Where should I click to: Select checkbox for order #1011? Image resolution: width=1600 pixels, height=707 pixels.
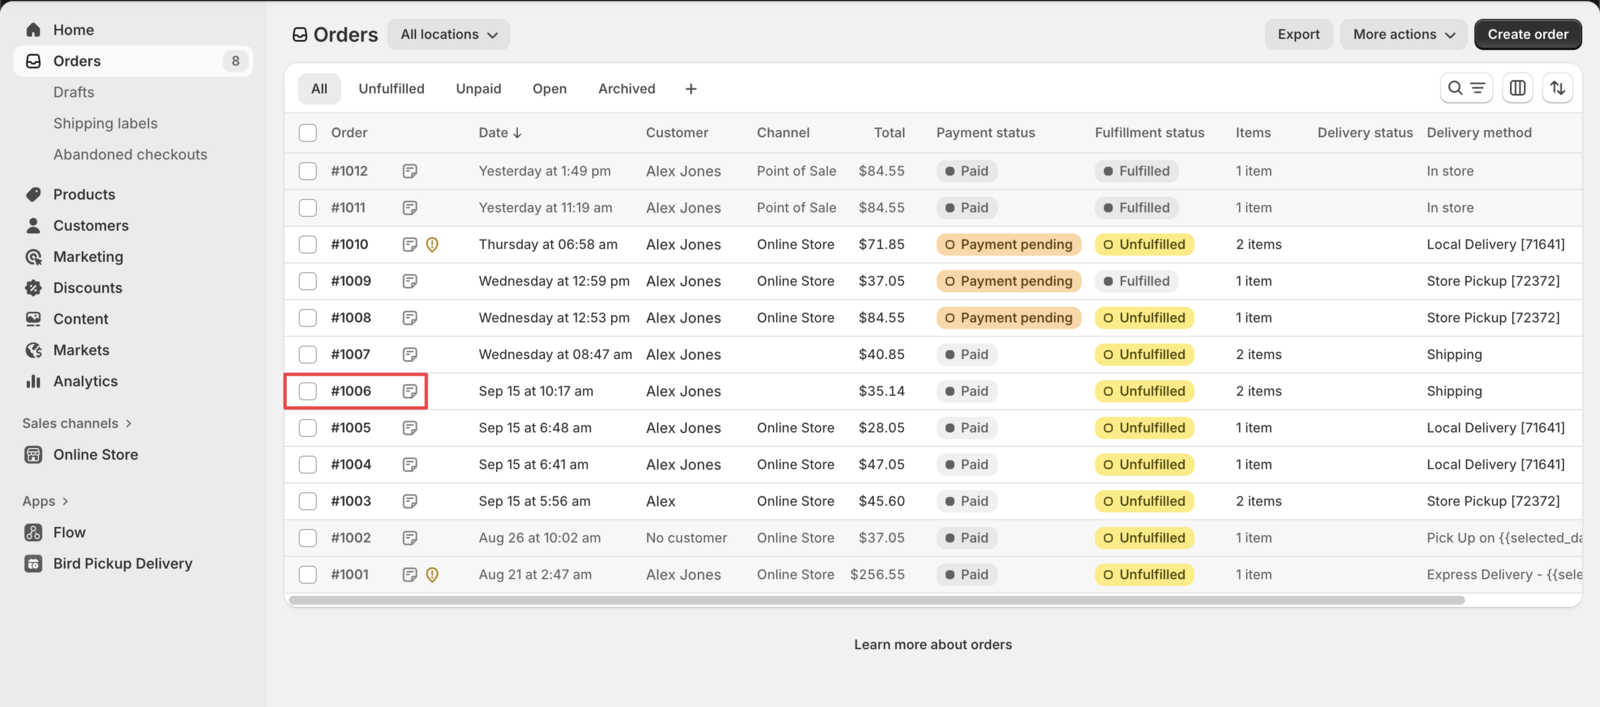pyautogui.click(x=308, y=208)
